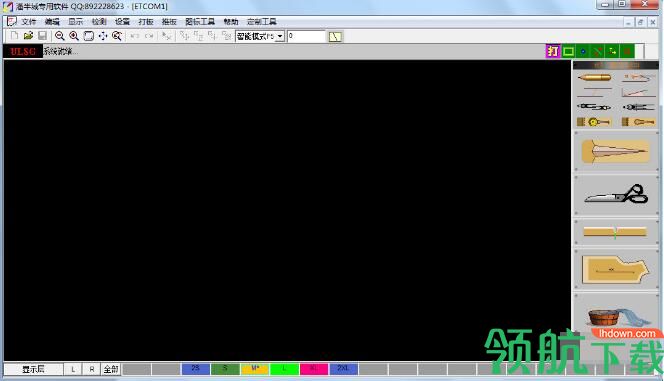Click the 显示层 button
The width and height of the screenshot is (664, 381).
(33, 369)
